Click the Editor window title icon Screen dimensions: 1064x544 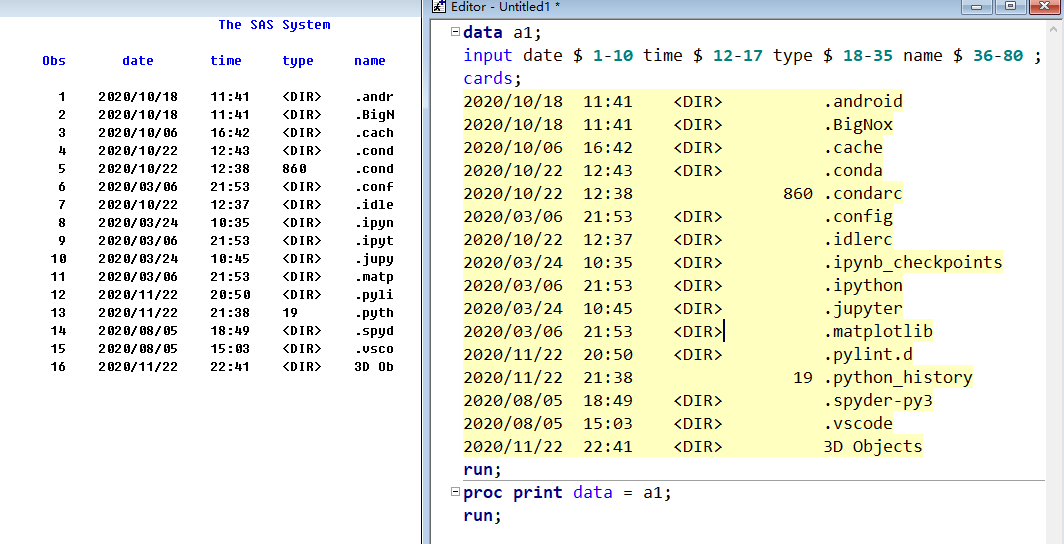pos(439,7)
